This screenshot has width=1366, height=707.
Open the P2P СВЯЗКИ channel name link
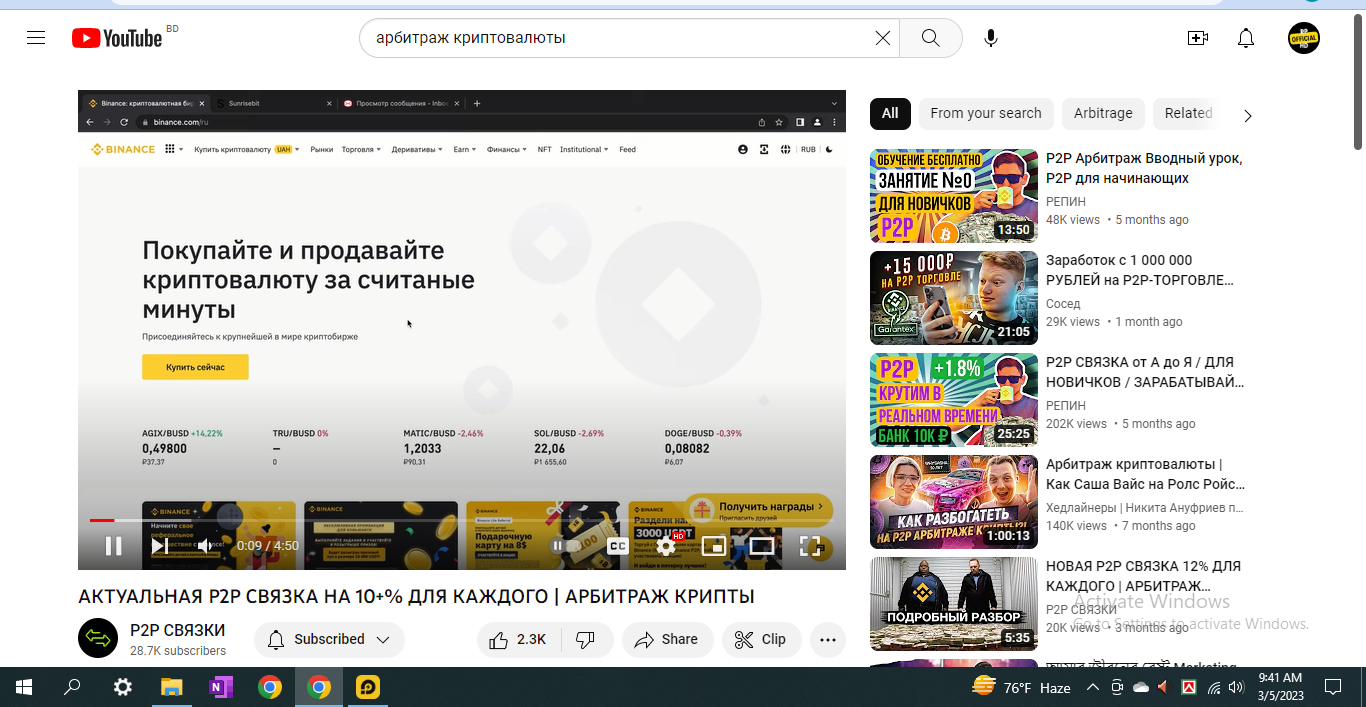point(178,630)
